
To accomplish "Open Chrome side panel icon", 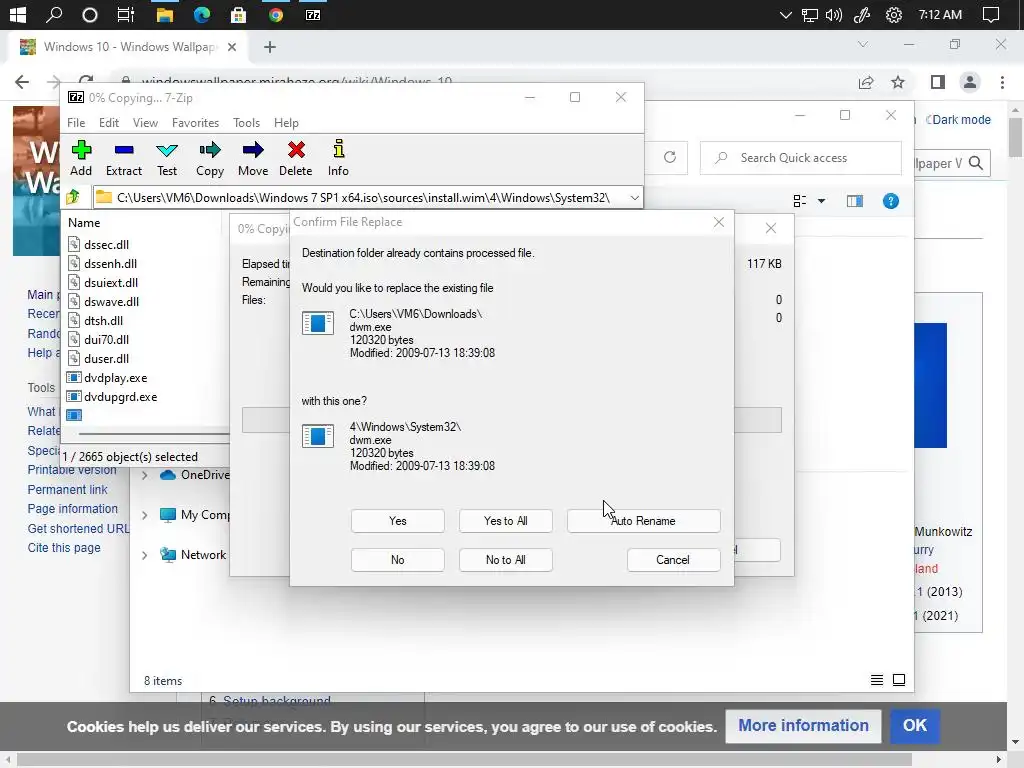I will (x=938, y=82).
